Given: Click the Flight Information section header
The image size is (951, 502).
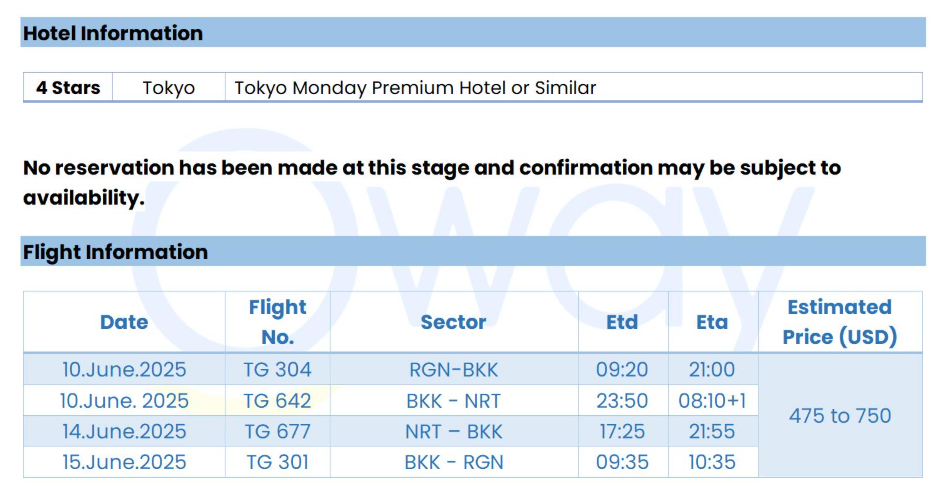Looking at the screenshot, I should 473,252.
